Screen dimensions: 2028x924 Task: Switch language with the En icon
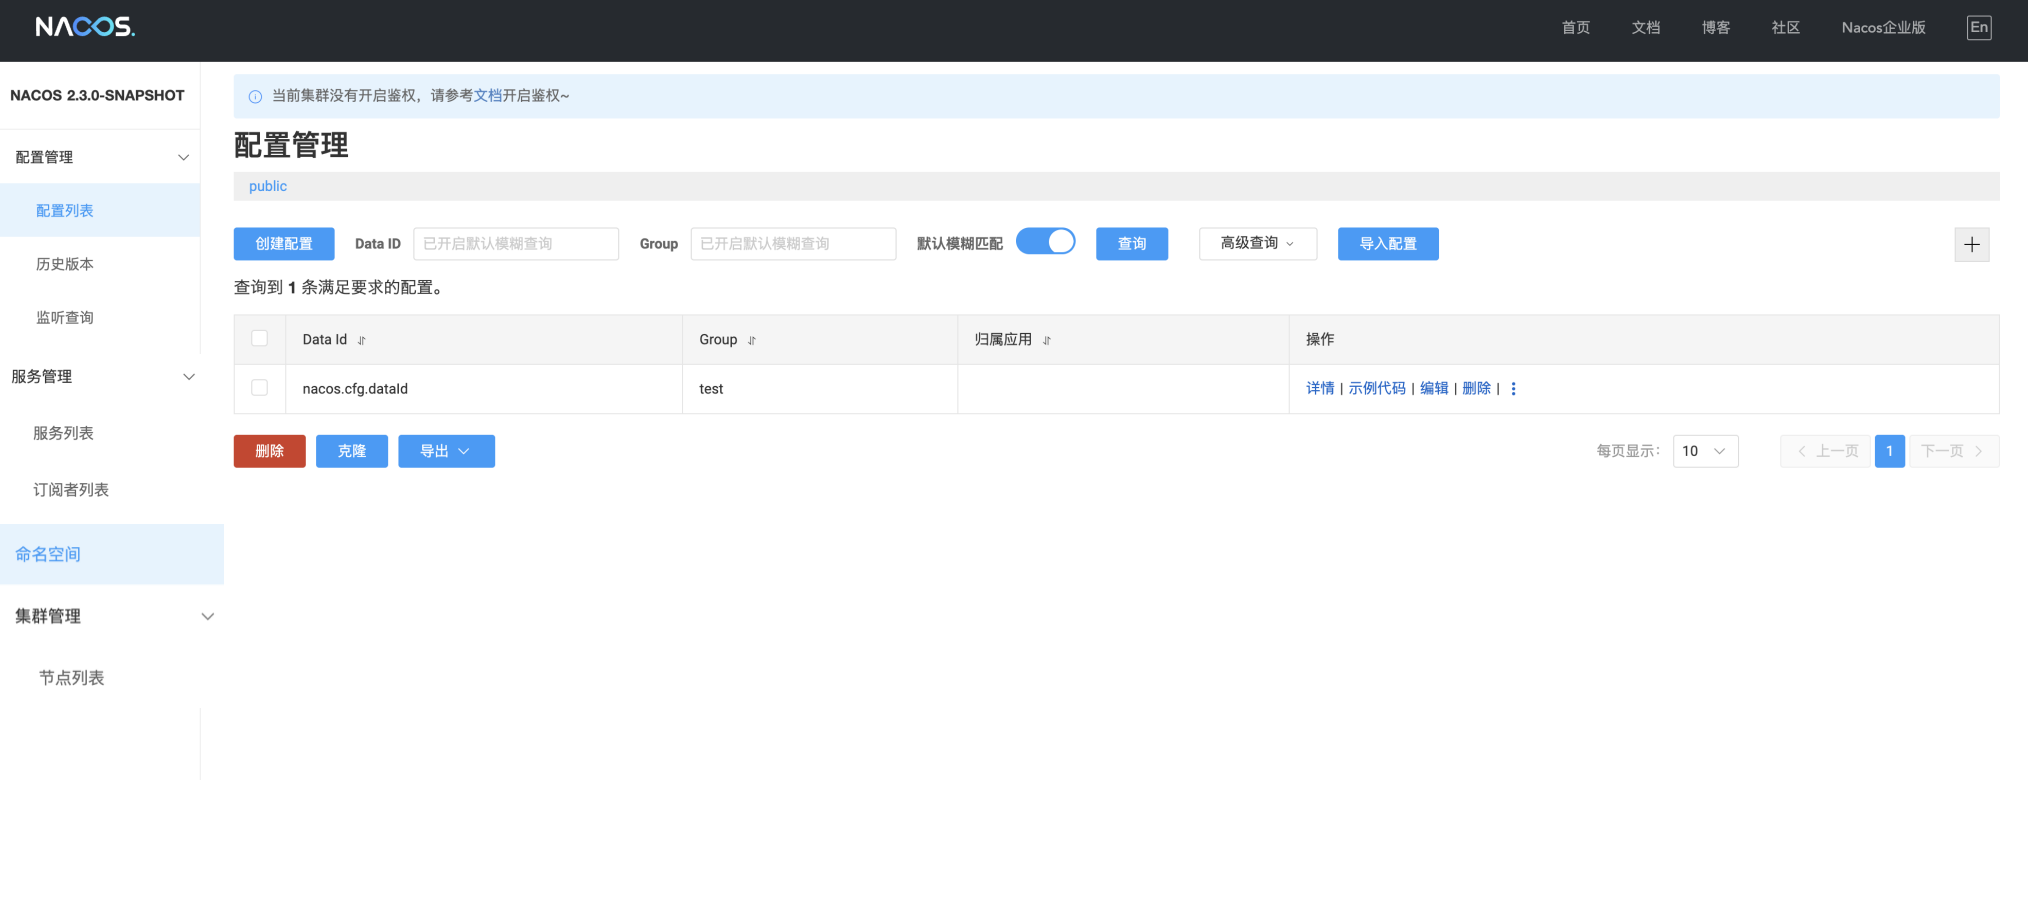point(1979,28)
